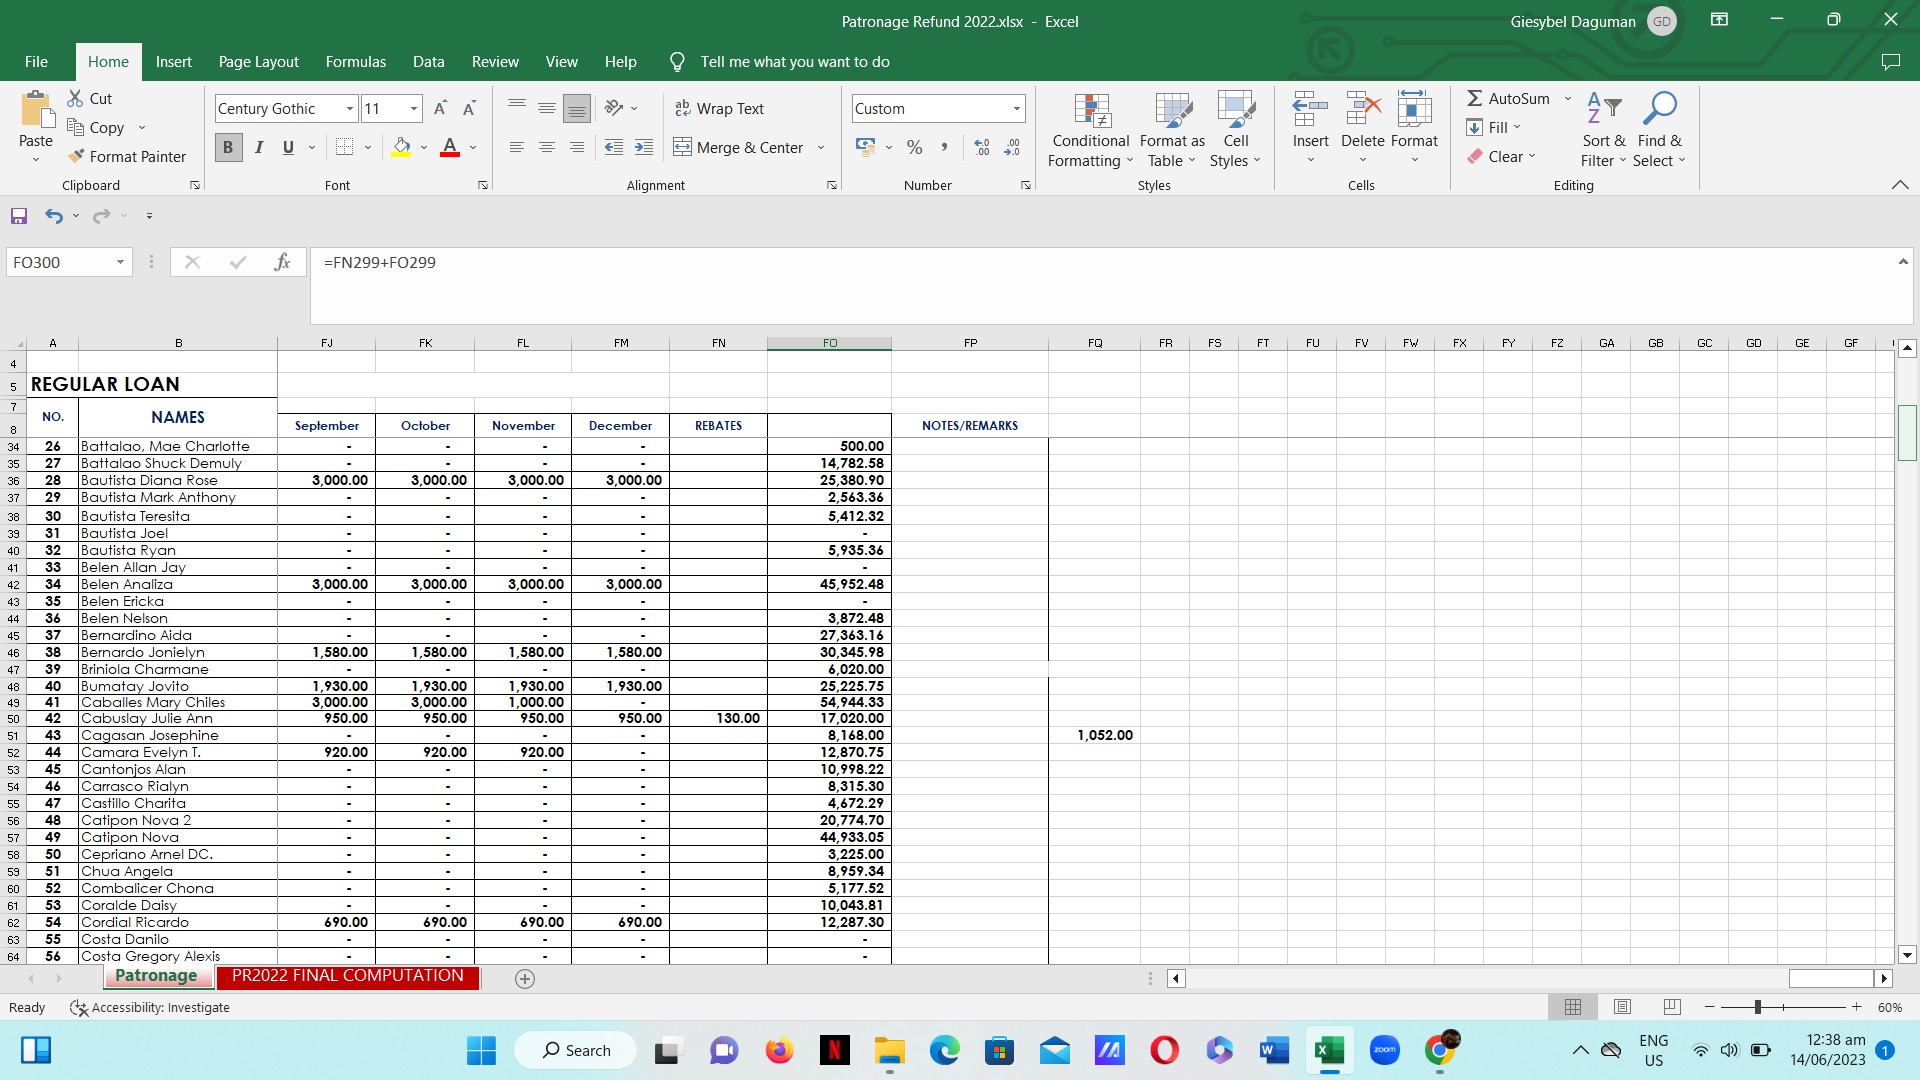Image resolution: width=1920 pixels, height=1080 pixels.
Task: Open the Custom number format dropdown
Action: (x=1016, y=108)
